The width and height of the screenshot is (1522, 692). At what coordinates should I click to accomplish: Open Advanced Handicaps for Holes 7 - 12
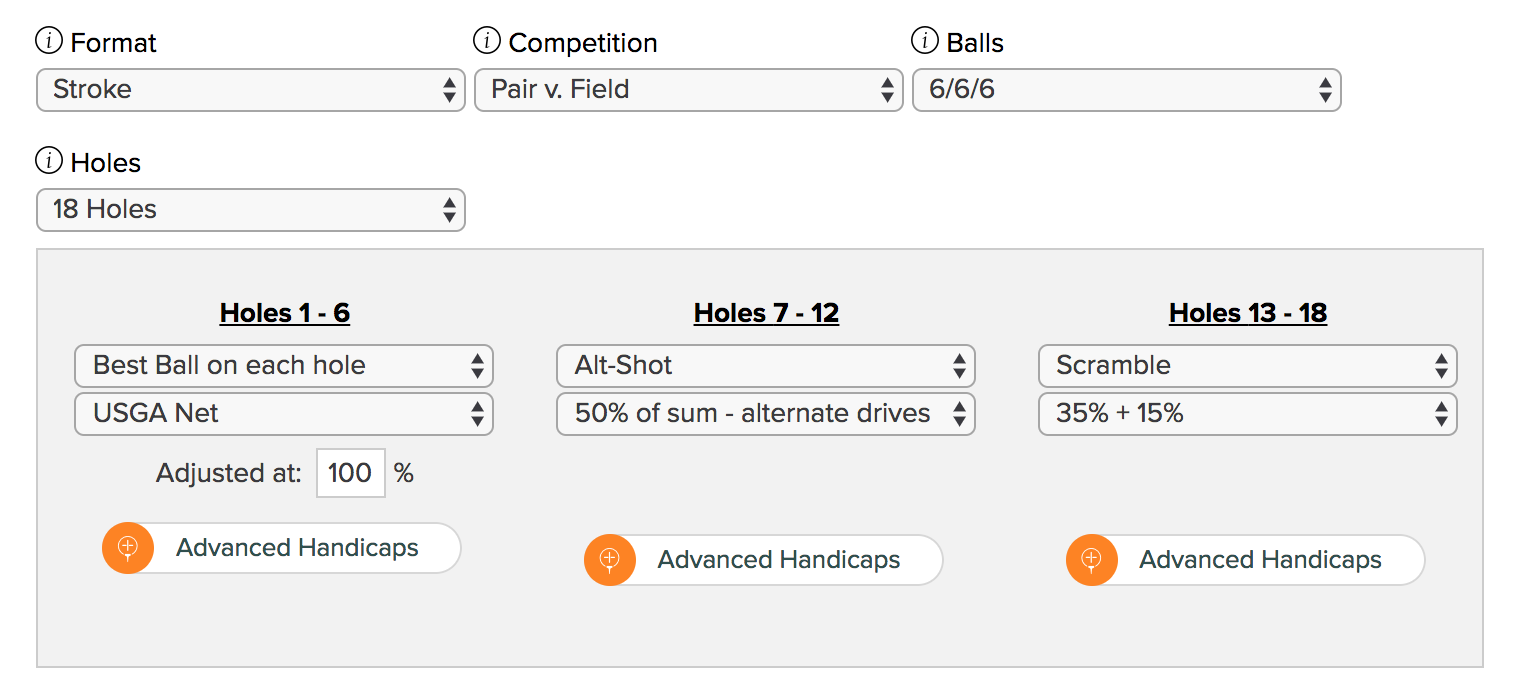pos(778,560)
